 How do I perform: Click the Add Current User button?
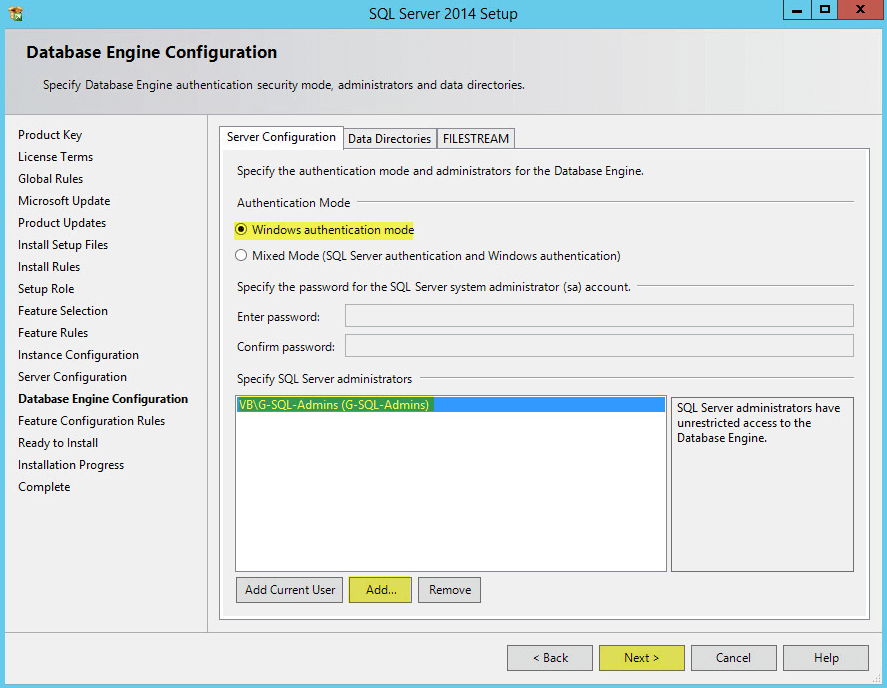click(x=290, y=590)
